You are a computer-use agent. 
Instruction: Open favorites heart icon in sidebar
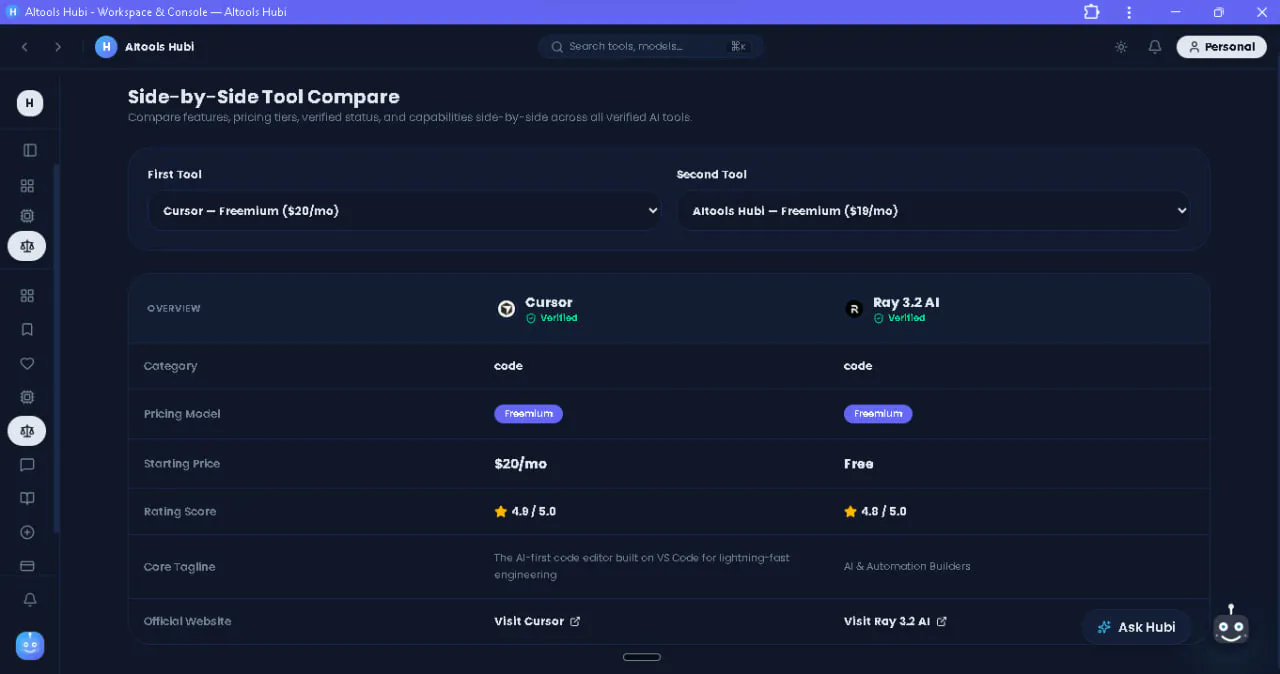pyautogui.click(x=27, y=364)
